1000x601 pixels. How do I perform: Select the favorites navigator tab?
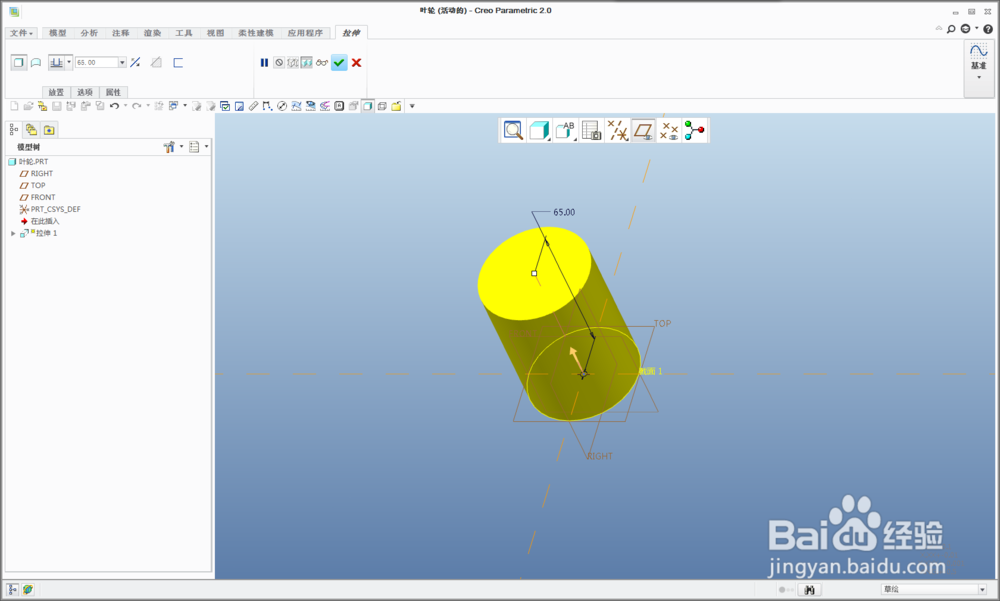49,130
